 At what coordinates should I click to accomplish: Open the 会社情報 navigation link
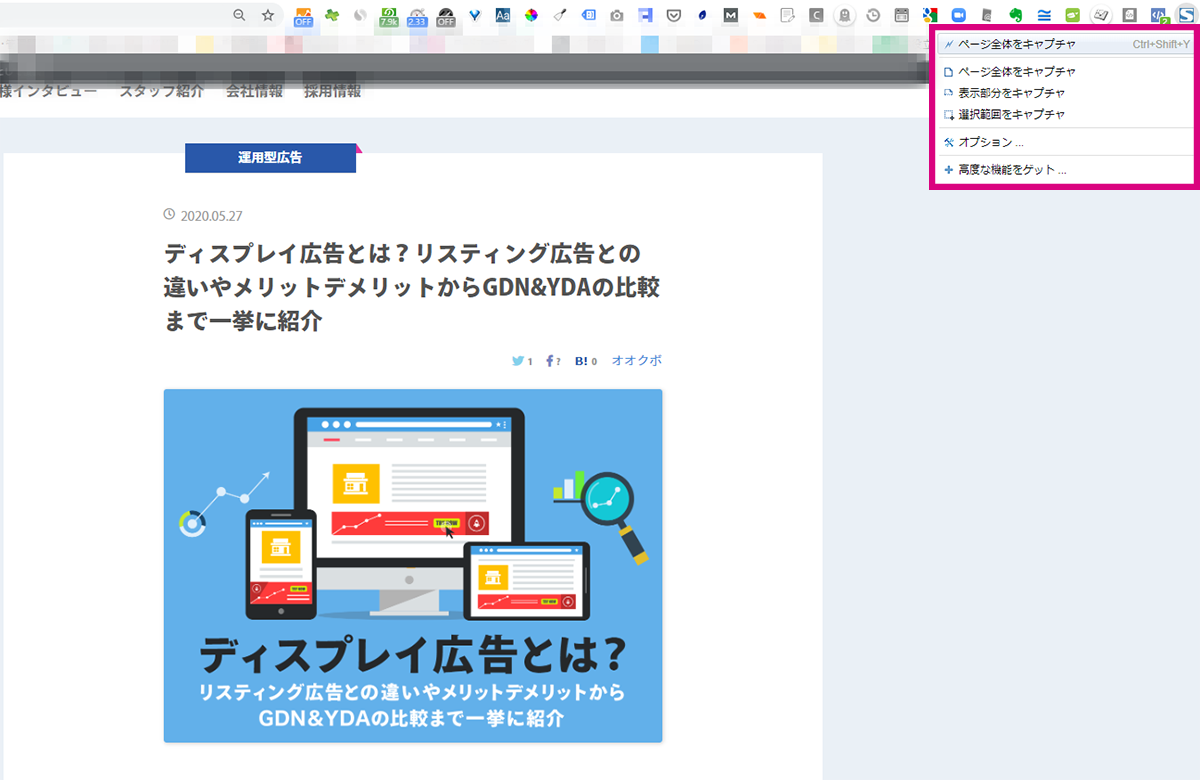[254, 91]
